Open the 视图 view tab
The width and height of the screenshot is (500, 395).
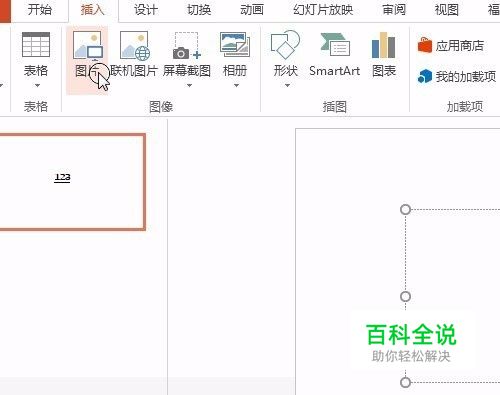point(447,10)
